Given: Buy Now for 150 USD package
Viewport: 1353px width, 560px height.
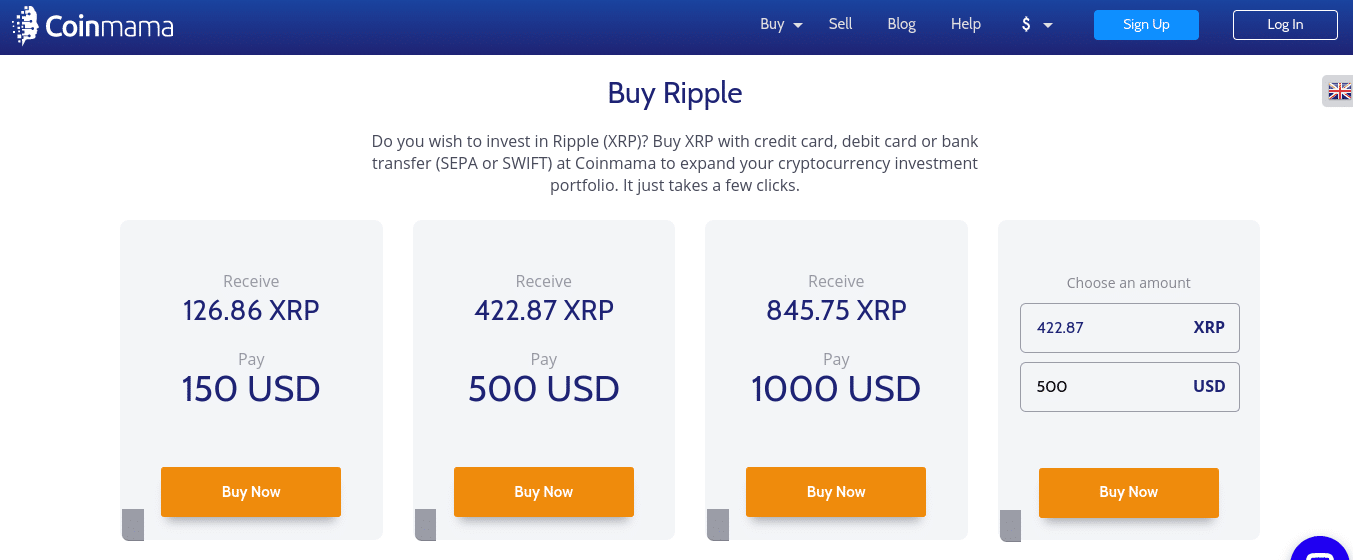Looking at the screenshot, I should point(251,492).
